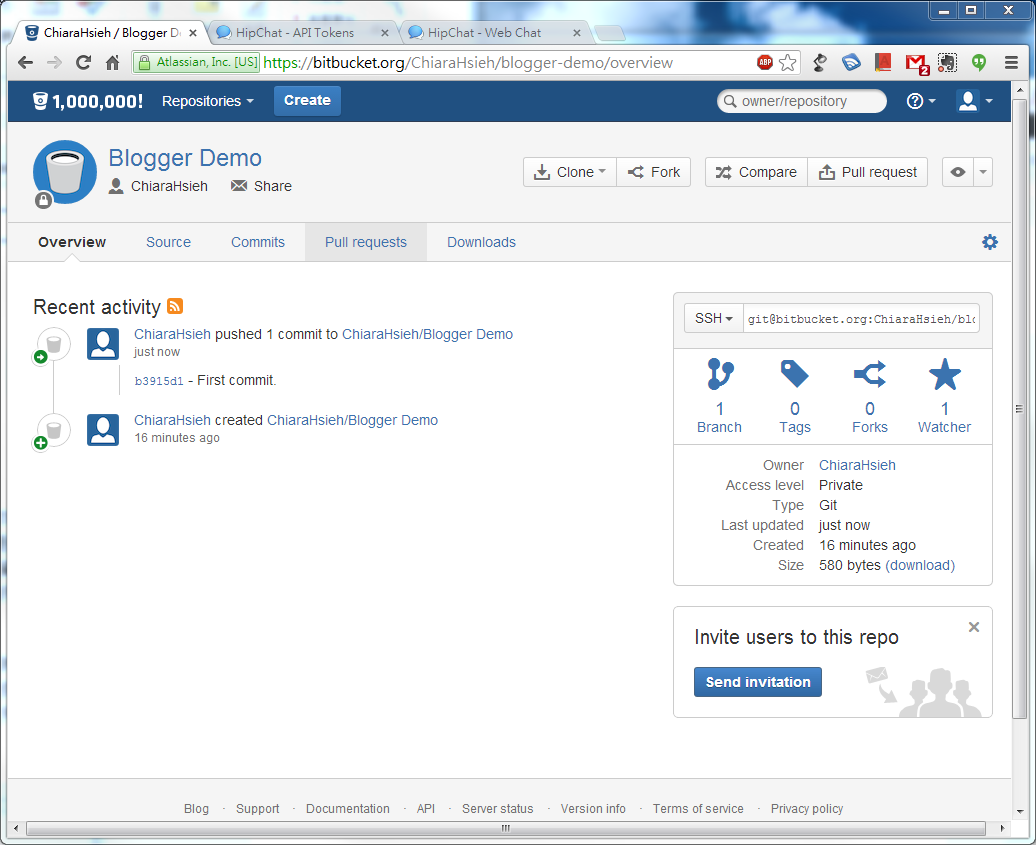The width and height of the screenshot is (1036, 845).
Task: Open repository settings gear icon
Action: (989, 242)
